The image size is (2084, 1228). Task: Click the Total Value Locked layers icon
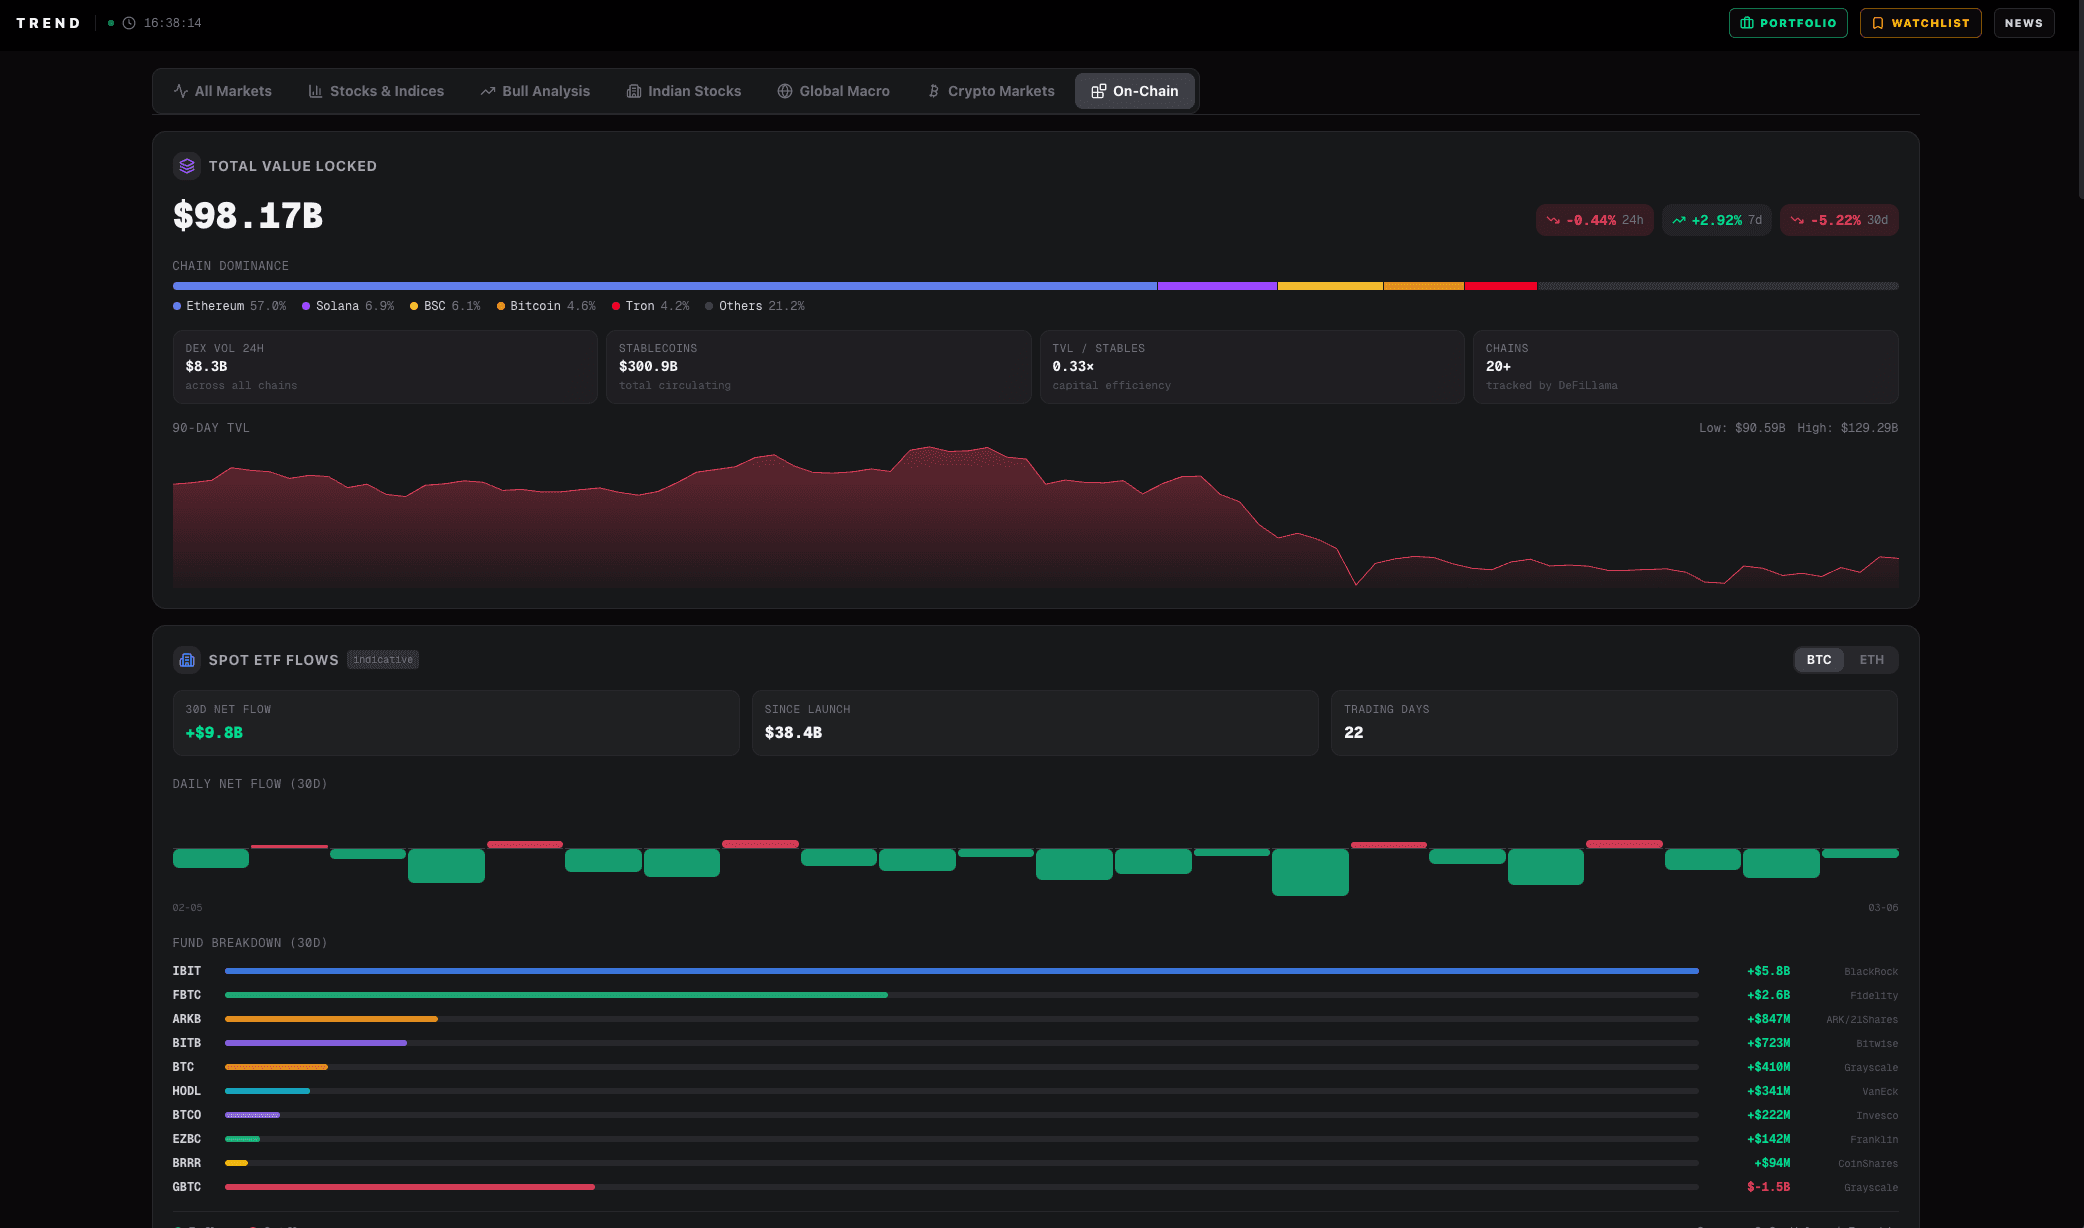click(x=187, y=166)
